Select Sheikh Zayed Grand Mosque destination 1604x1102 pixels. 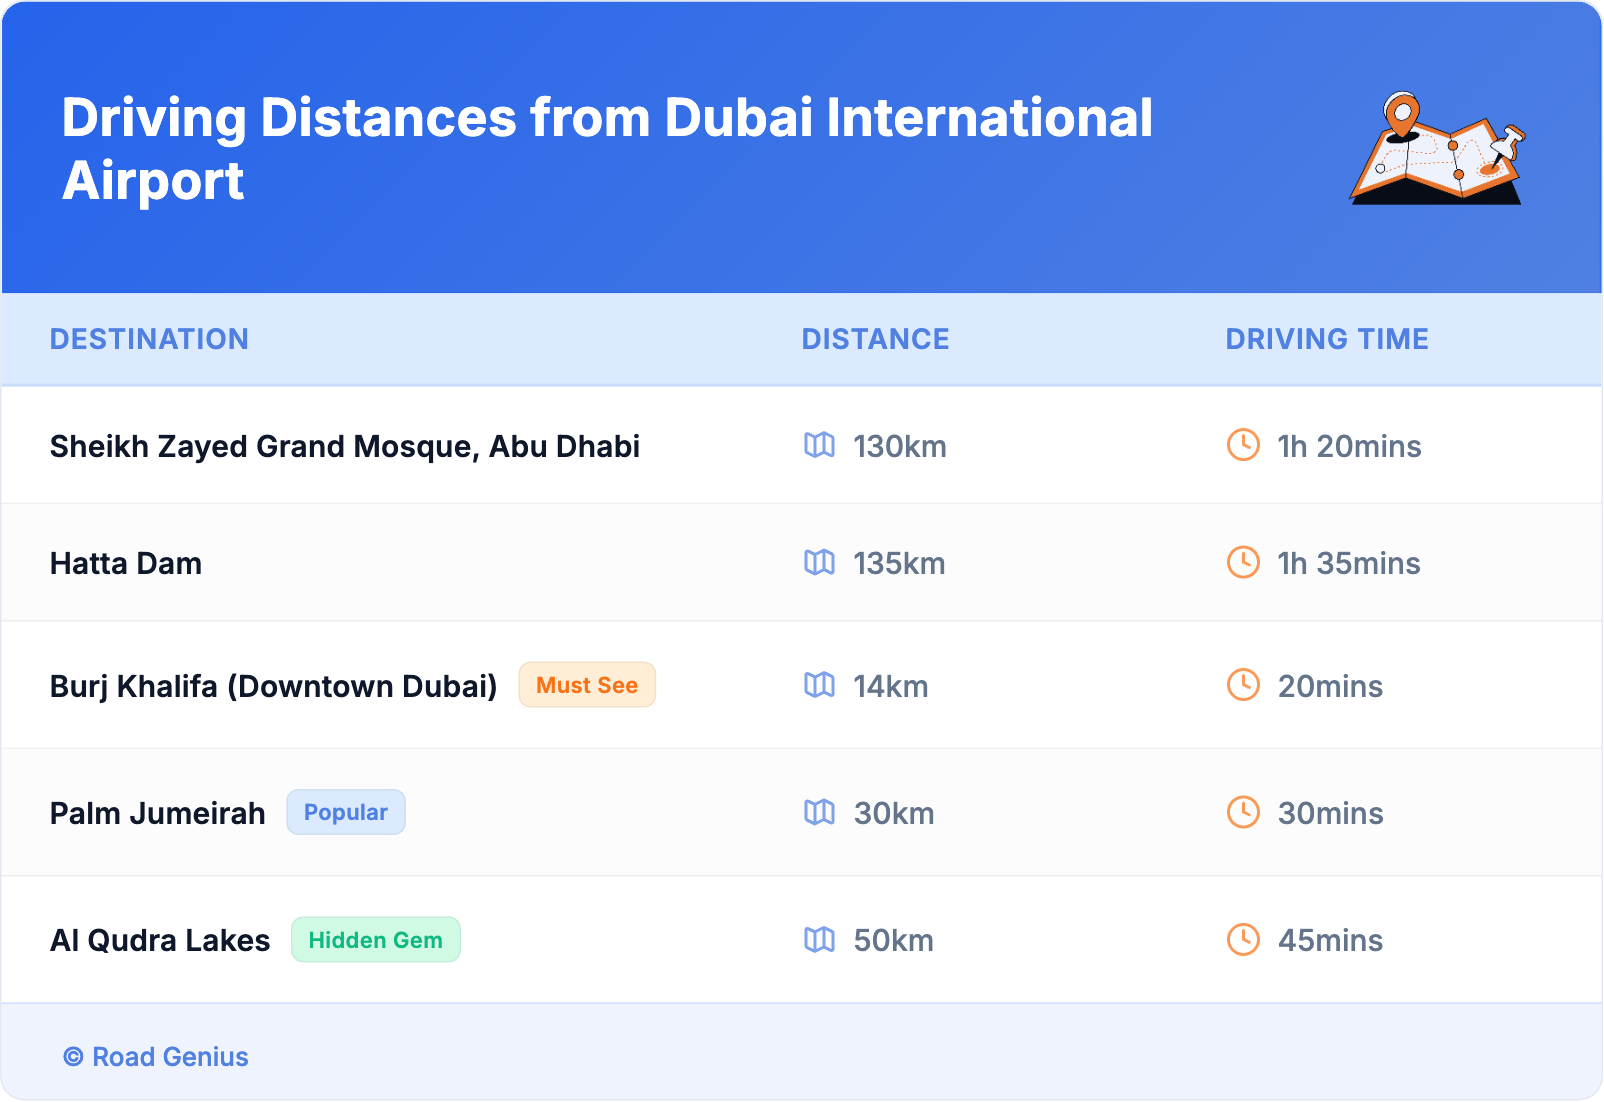pos(344,446)
